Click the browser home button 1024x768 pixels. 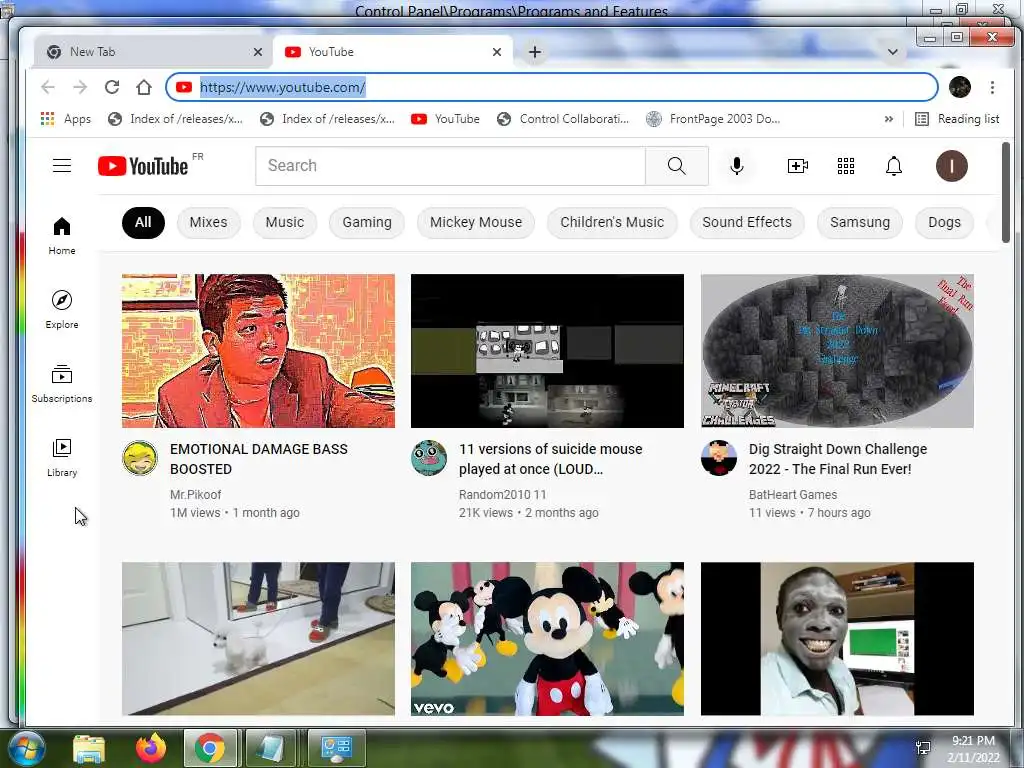tap(144, 87)
